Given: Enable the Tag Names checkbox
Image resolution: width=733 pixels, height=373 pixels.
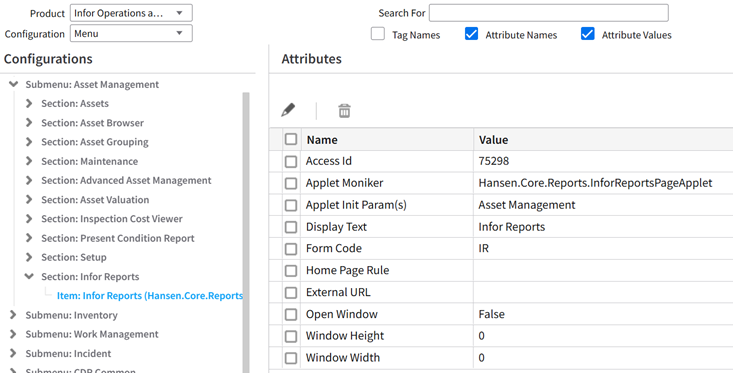Looking at the screenshot, I should point(378,34).
